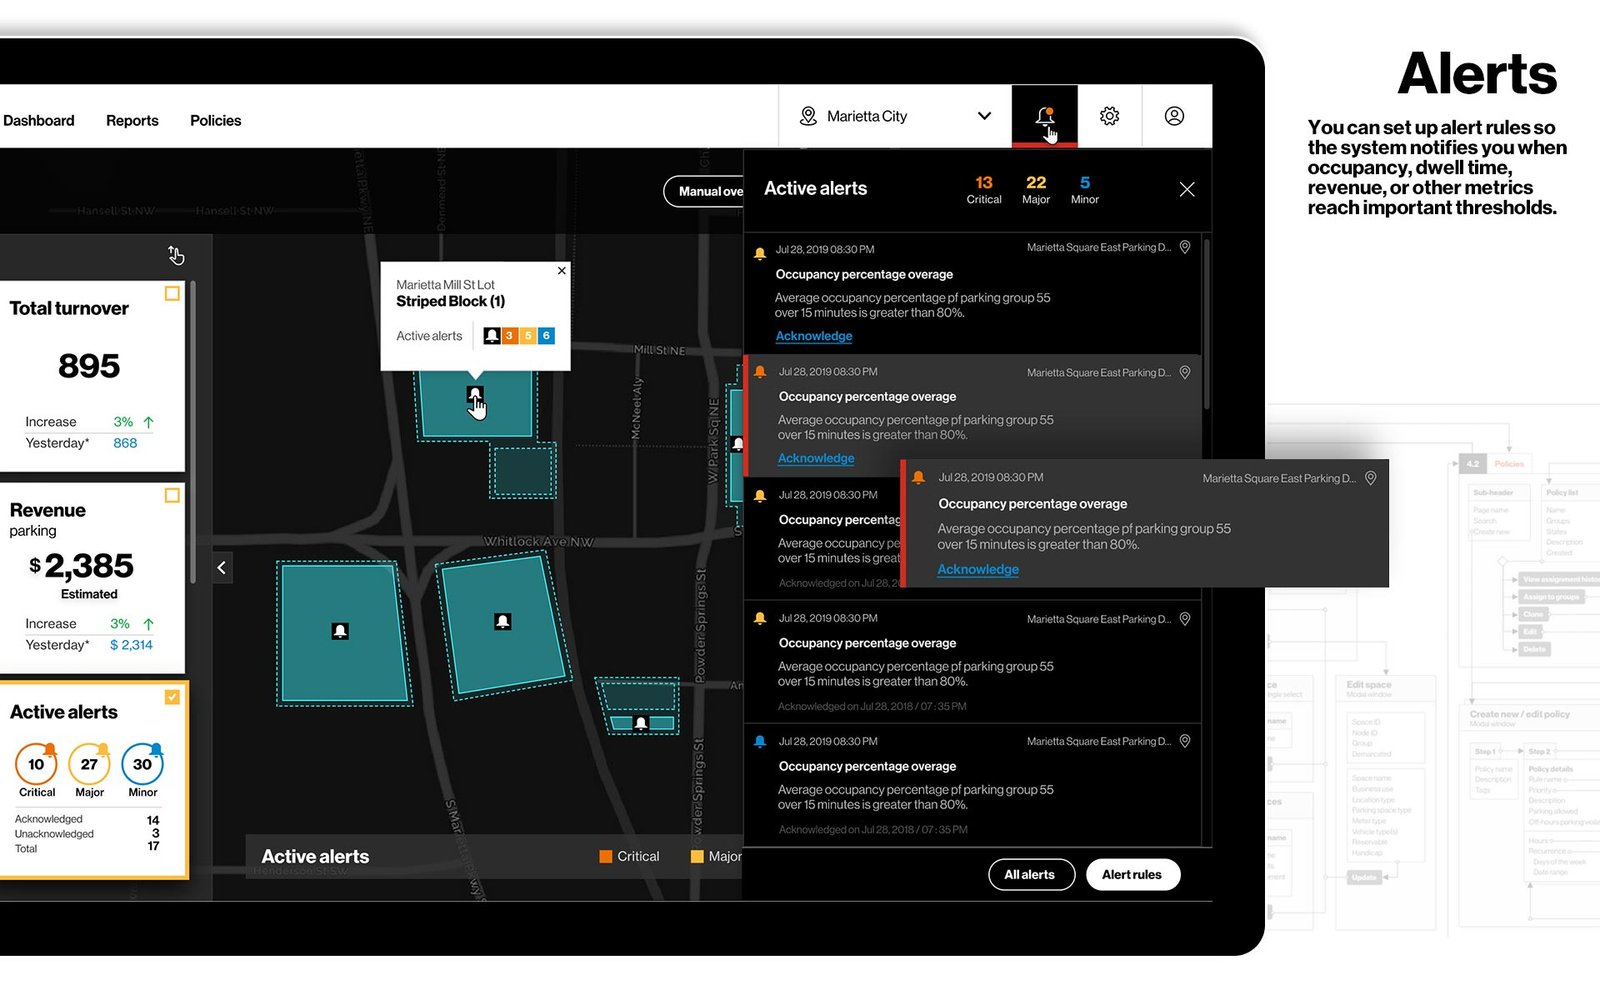Click the alerts panel scrollbar
This screenshot has width=1600, height=1000.
coord(1207,323)
